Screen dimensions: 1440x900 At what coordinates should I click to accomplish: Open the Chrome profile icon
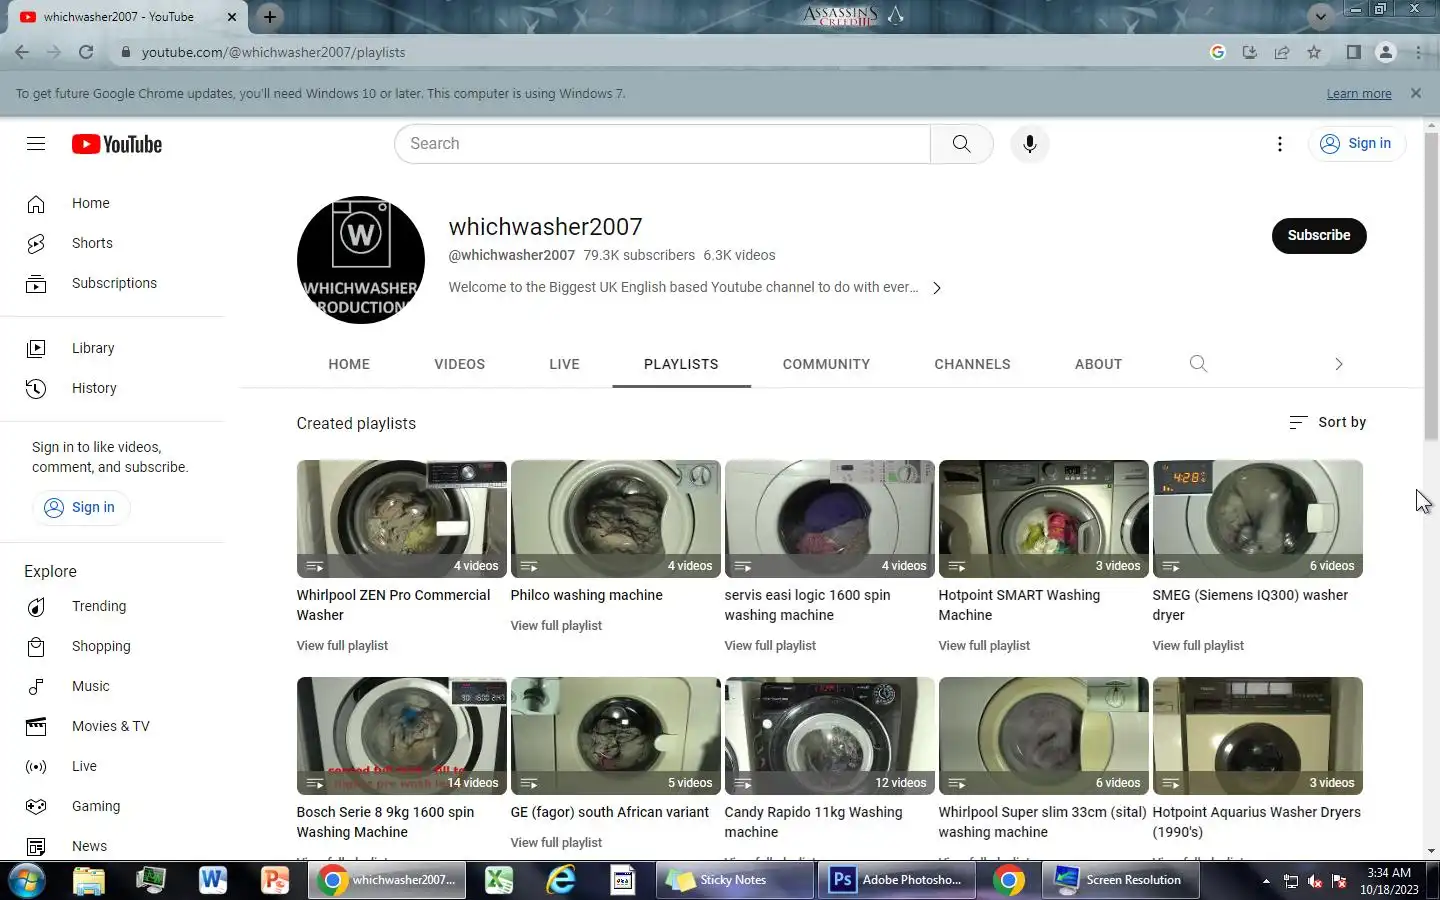(x=1385, y=52)
